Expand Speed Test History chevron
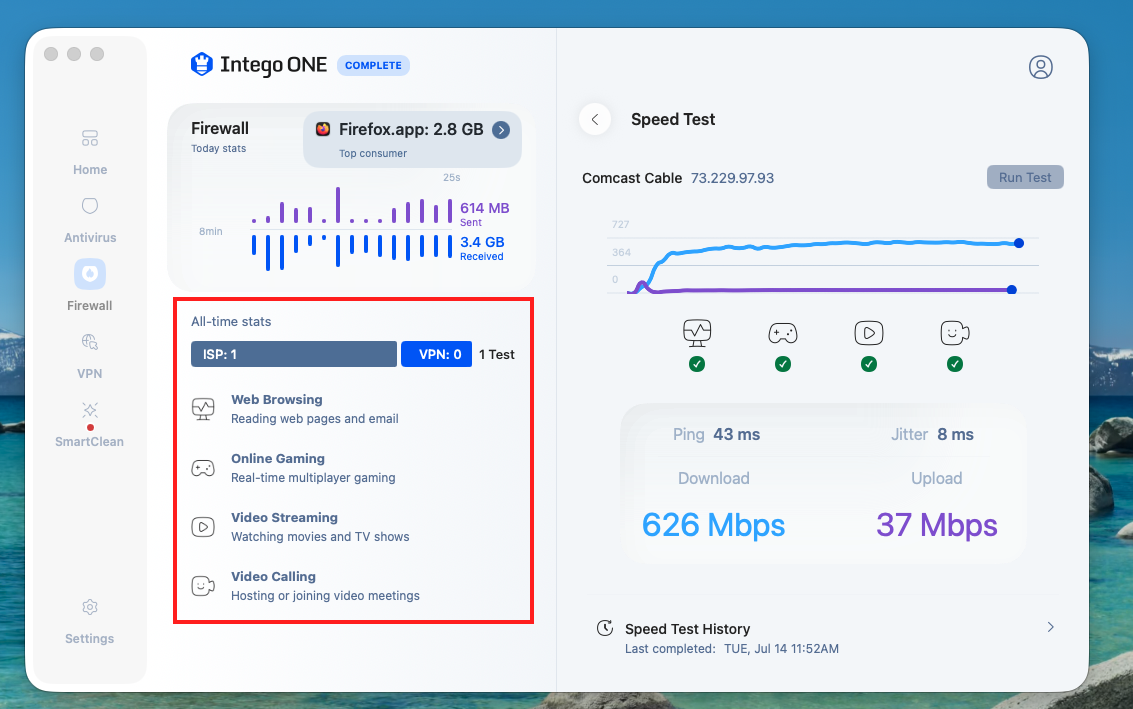Screen dimensions: 1133x709 click(x=1051, y=627)
